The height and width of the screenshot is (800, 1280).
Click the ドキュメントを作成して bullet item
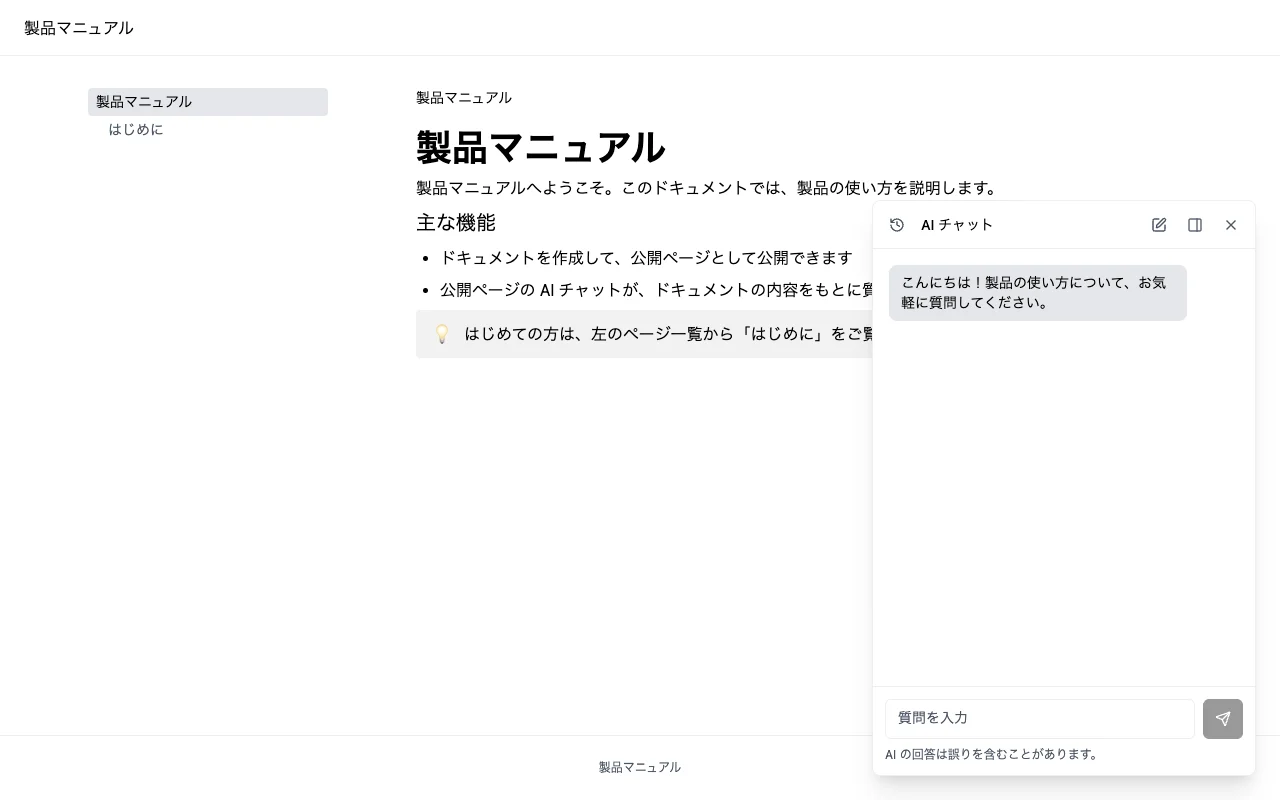pyautogui.click(x=646, y=258)
